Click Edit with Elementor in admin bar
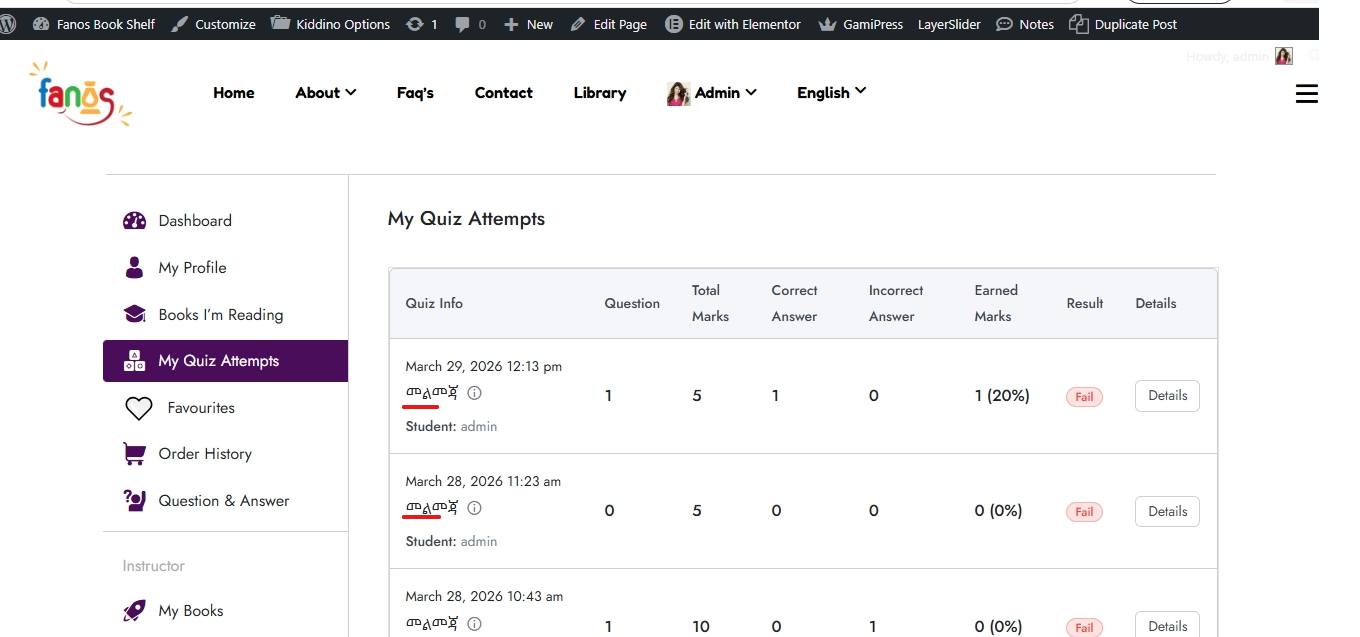Screen dimensions: 1360x637 (733, 24)
